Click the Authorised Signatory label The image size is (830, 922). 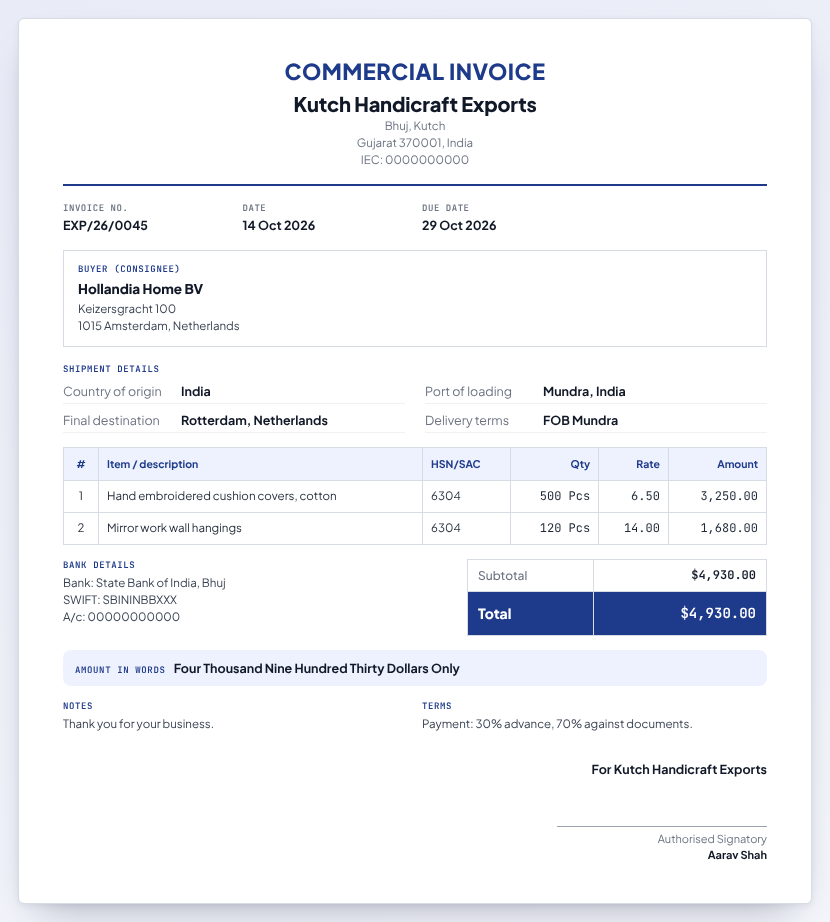point(712,839)
